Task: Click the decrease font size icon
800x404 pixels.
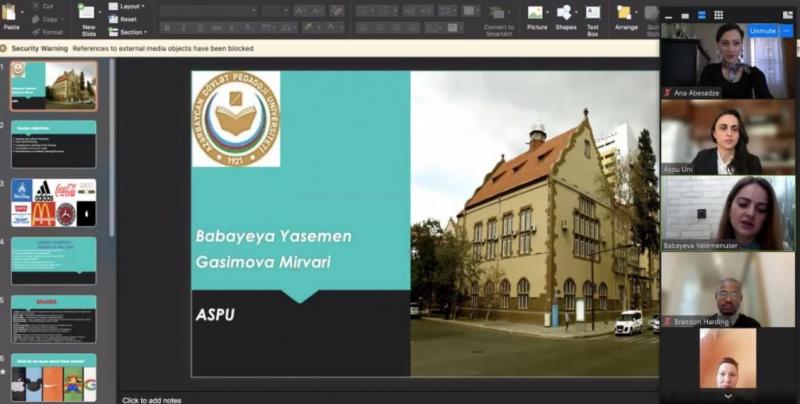Action: (316, 11)
